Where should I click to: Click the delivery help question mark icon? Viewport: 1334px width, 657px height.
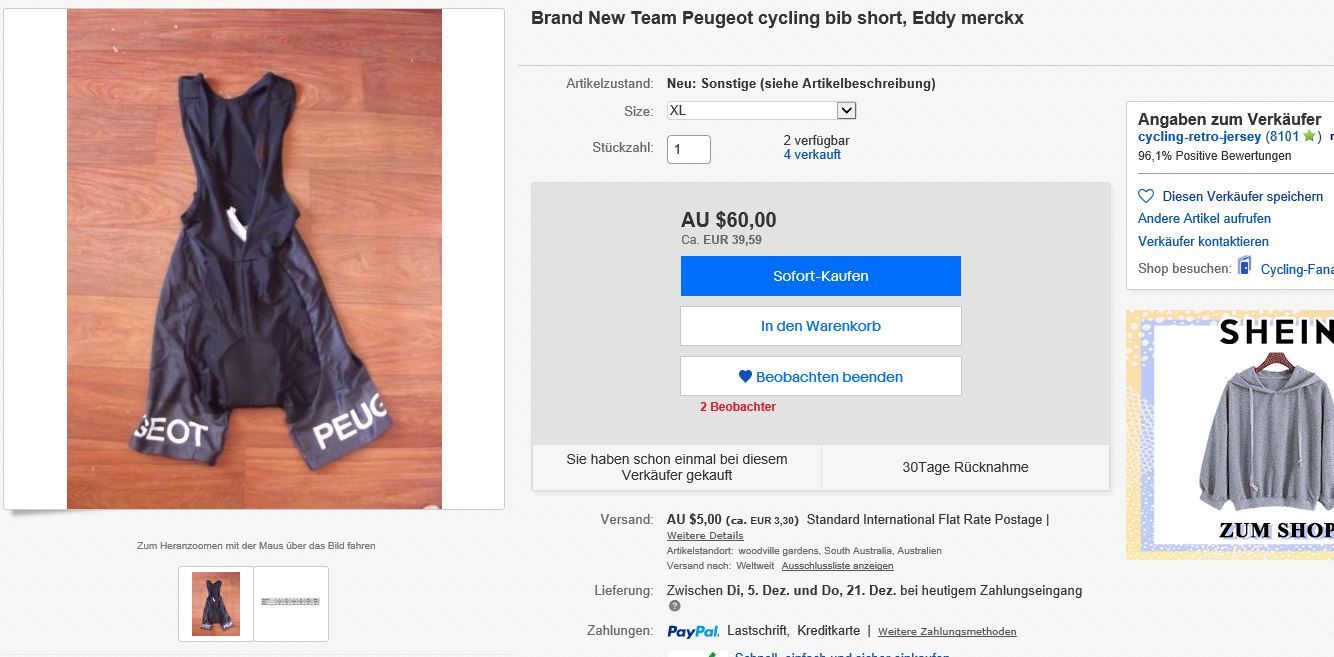click(674, 606)
